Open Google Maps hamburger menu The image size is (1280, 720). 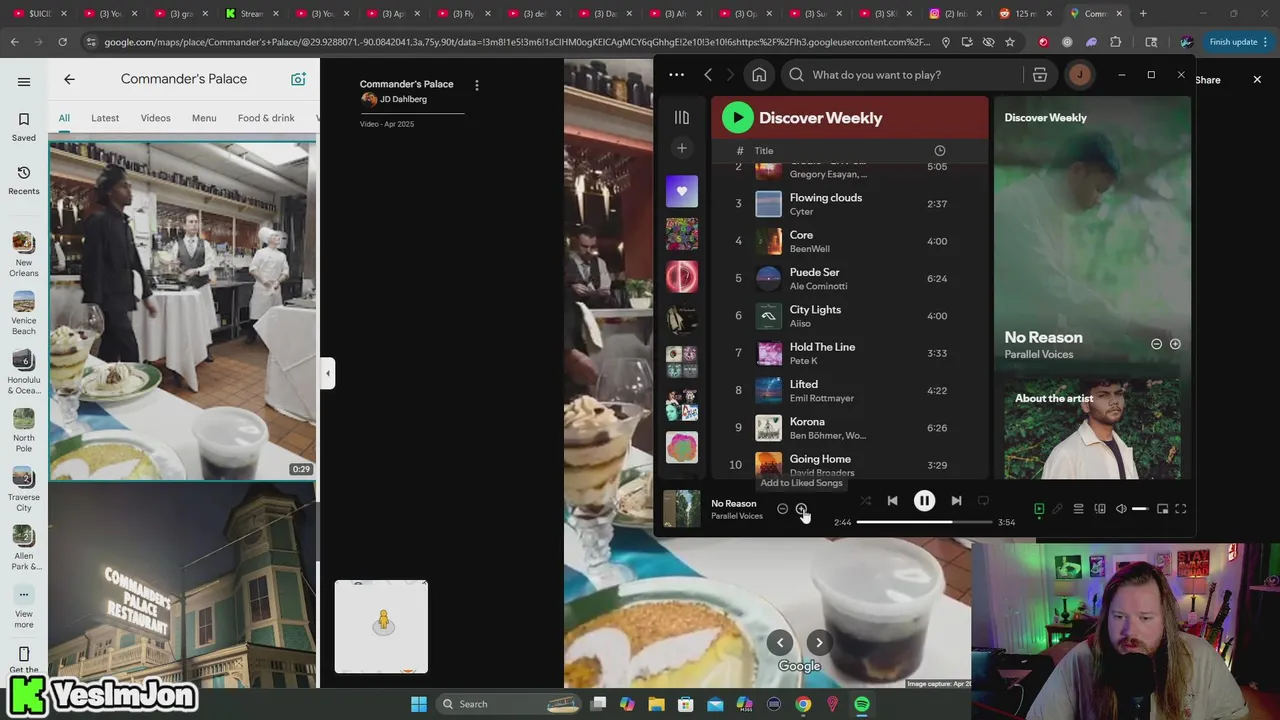24,82
